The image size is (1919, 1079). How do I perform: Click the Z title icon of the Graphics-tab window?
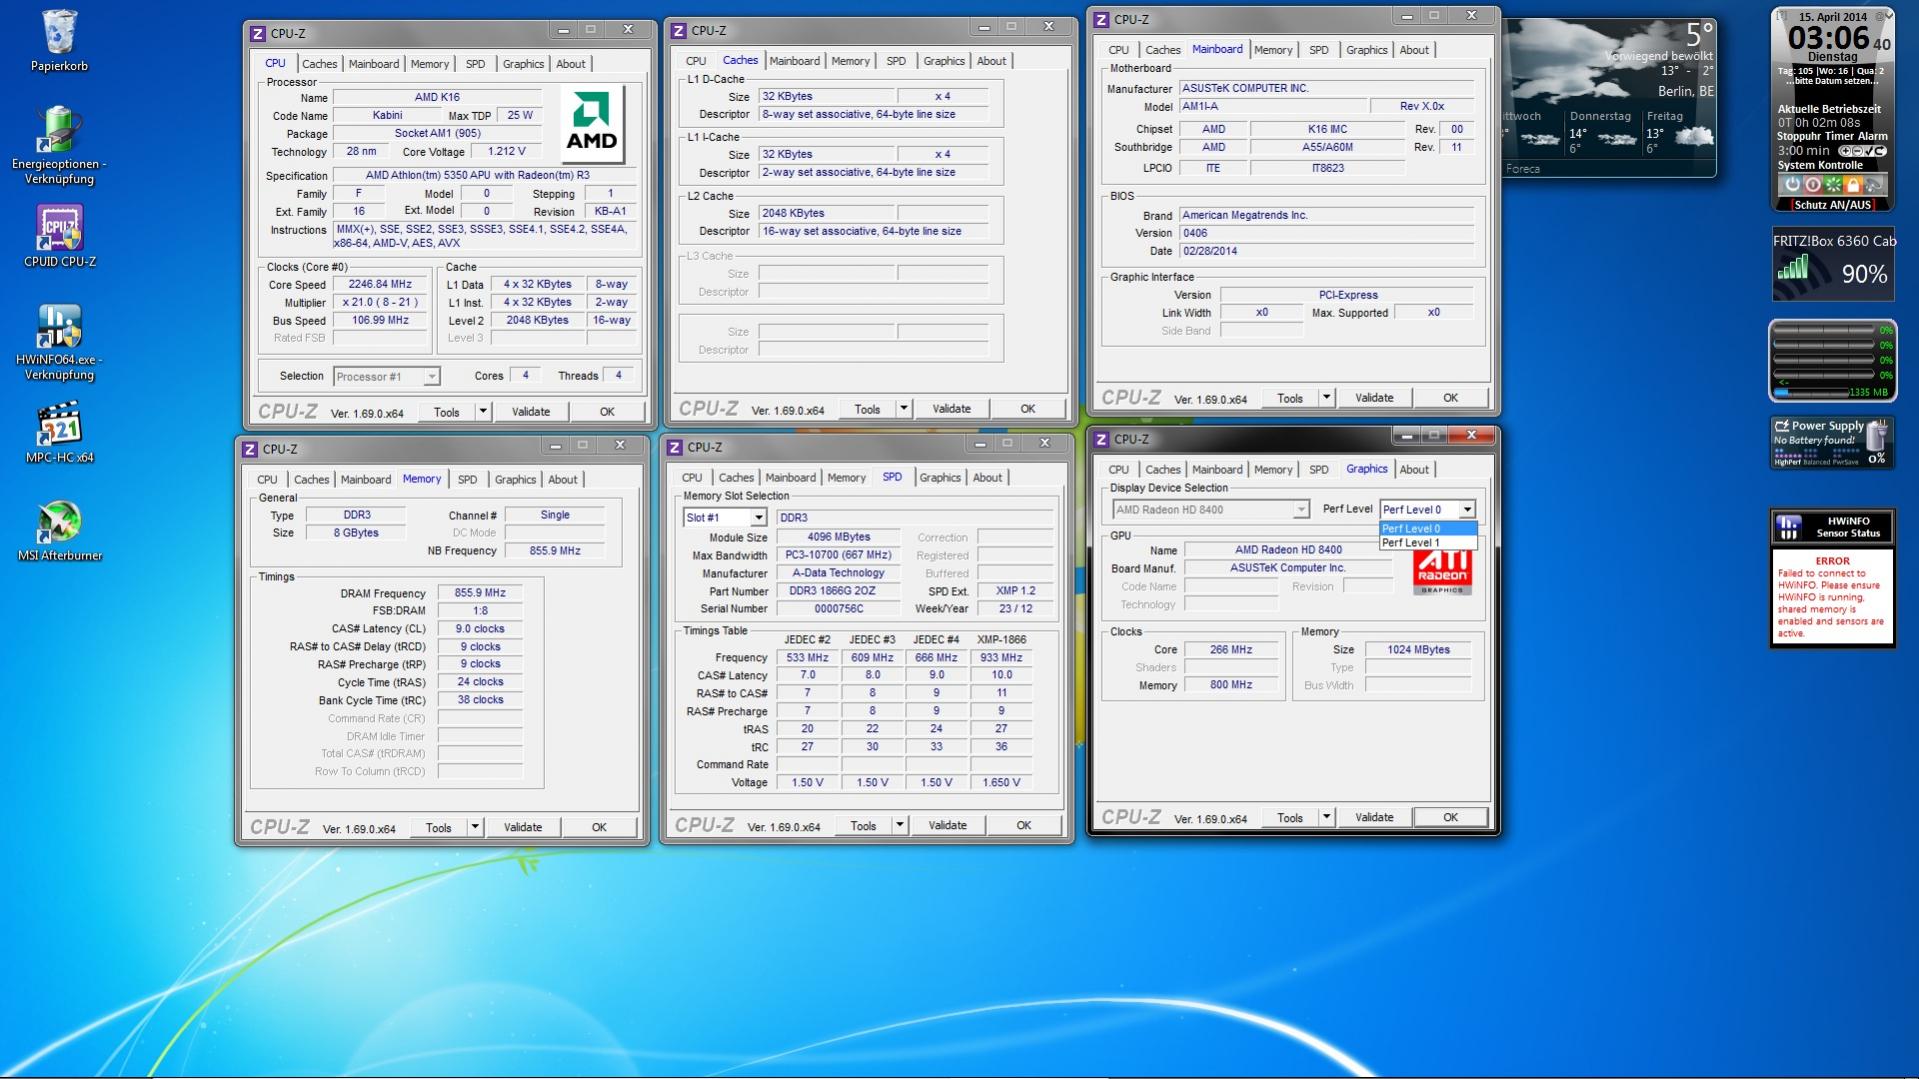coord(1102,439)
